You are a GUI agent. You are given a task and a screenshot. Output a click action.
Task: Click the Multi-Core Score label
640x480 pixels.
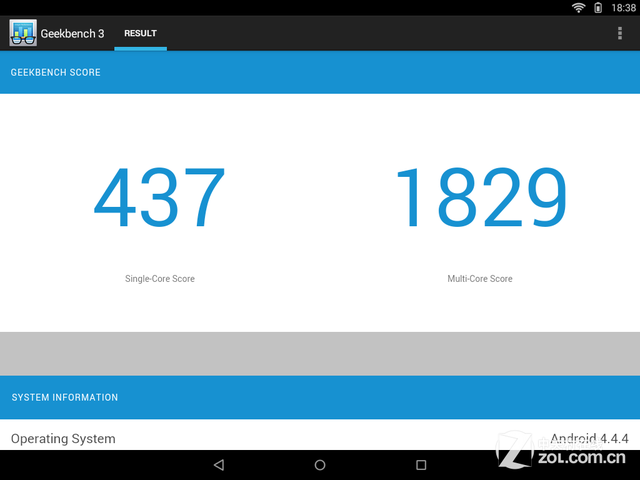coord(480,279)
